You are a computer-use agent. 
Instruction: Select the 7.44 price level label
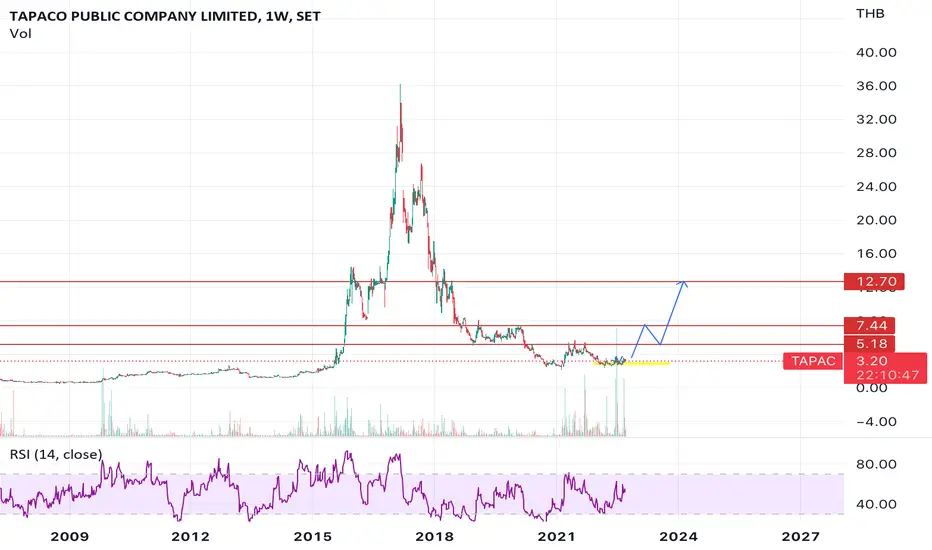click(869, 325)
